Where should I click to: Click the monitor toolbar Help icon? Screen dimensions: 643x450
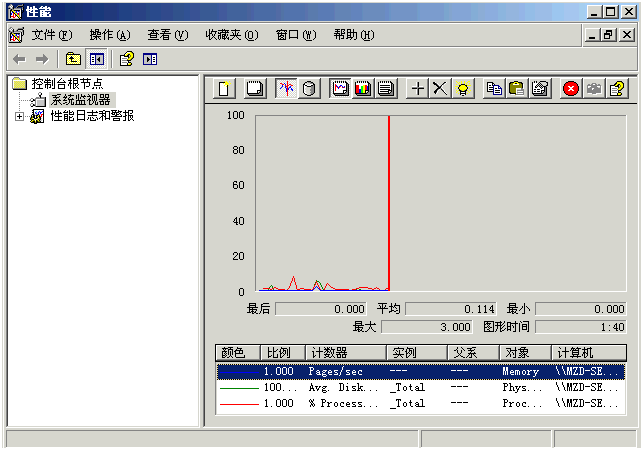617,88
